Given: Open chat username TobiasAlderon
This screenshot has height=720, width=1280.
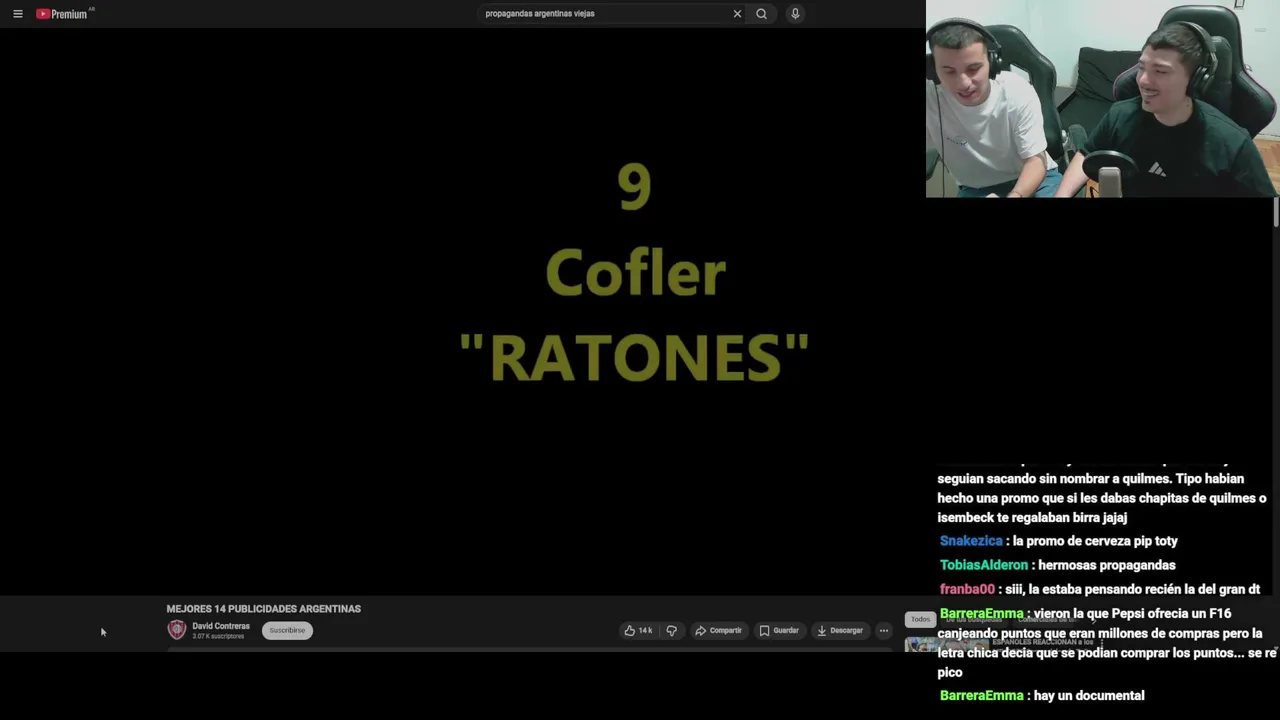Looking at the screenshot, I should [984, 565].
